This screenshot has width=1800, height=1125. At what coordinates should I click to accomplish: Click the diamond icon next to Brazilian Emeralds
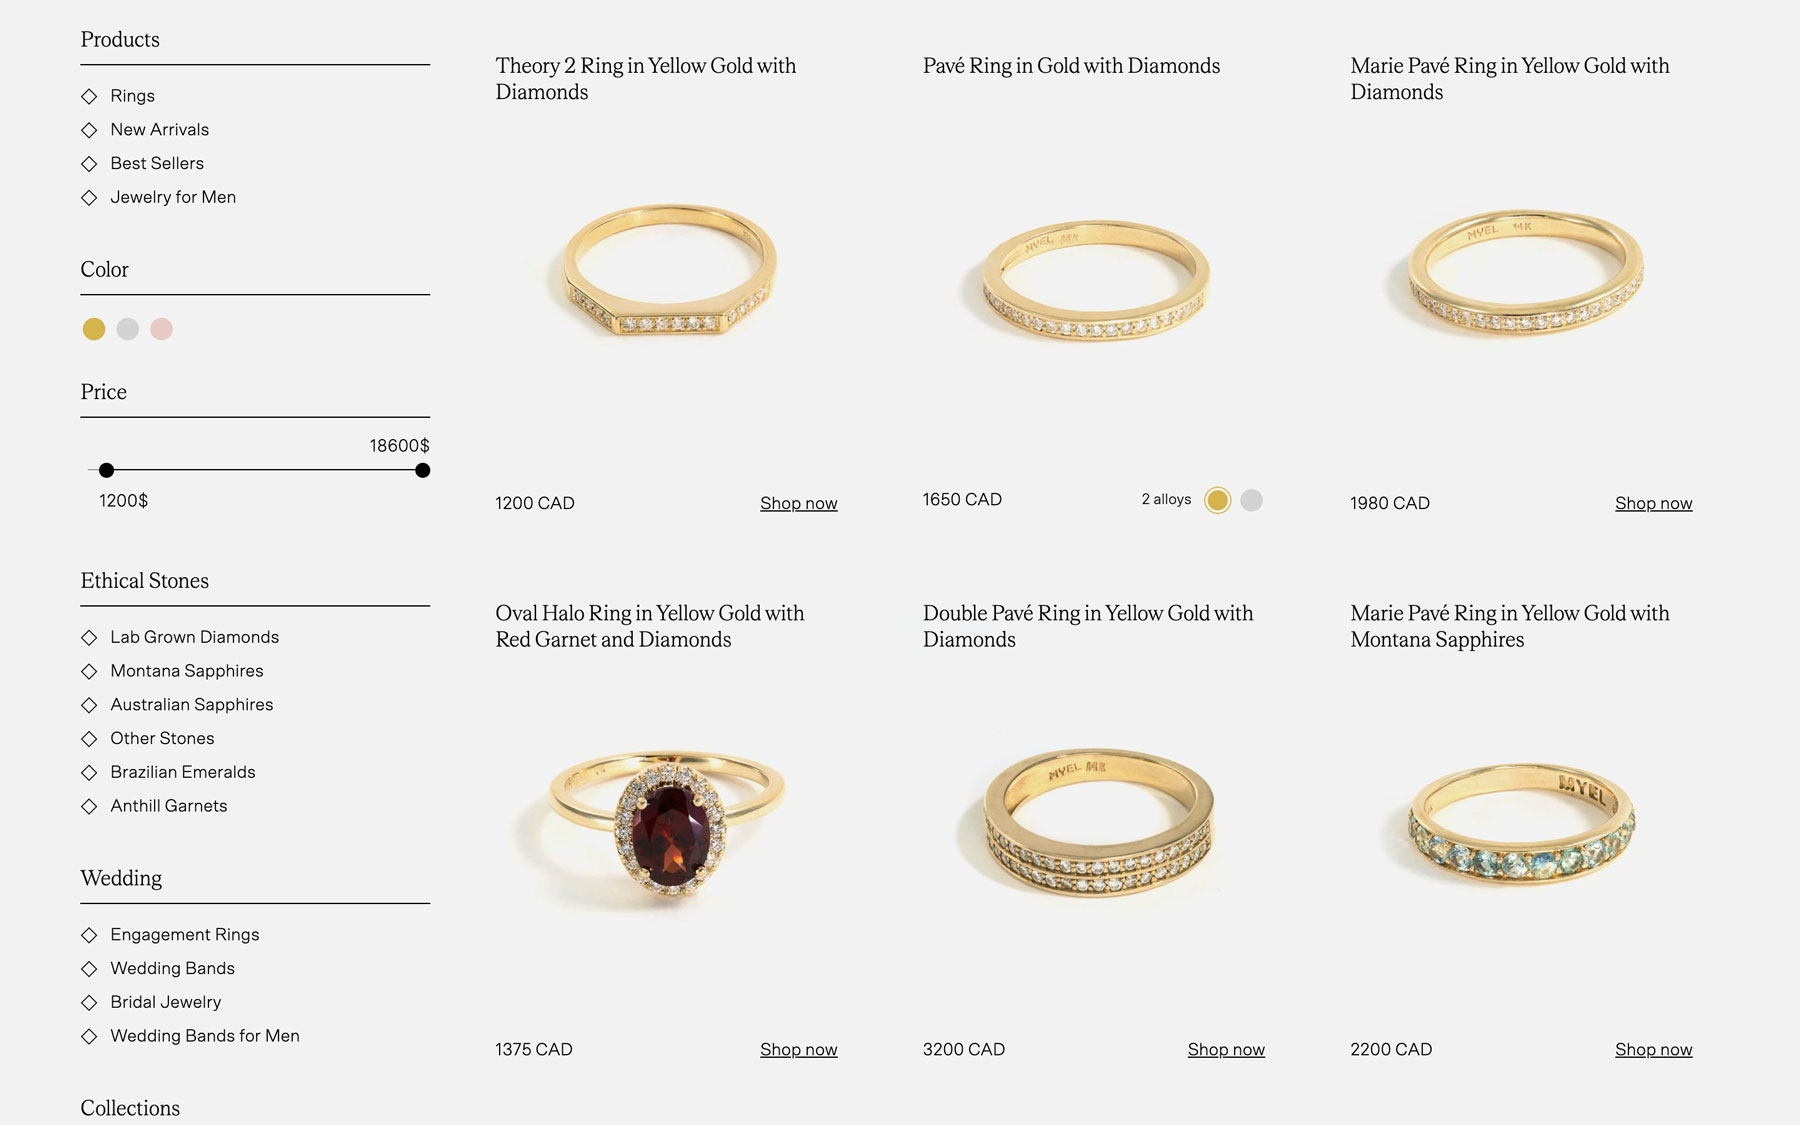pyautogui.click(x=89, y=772)
